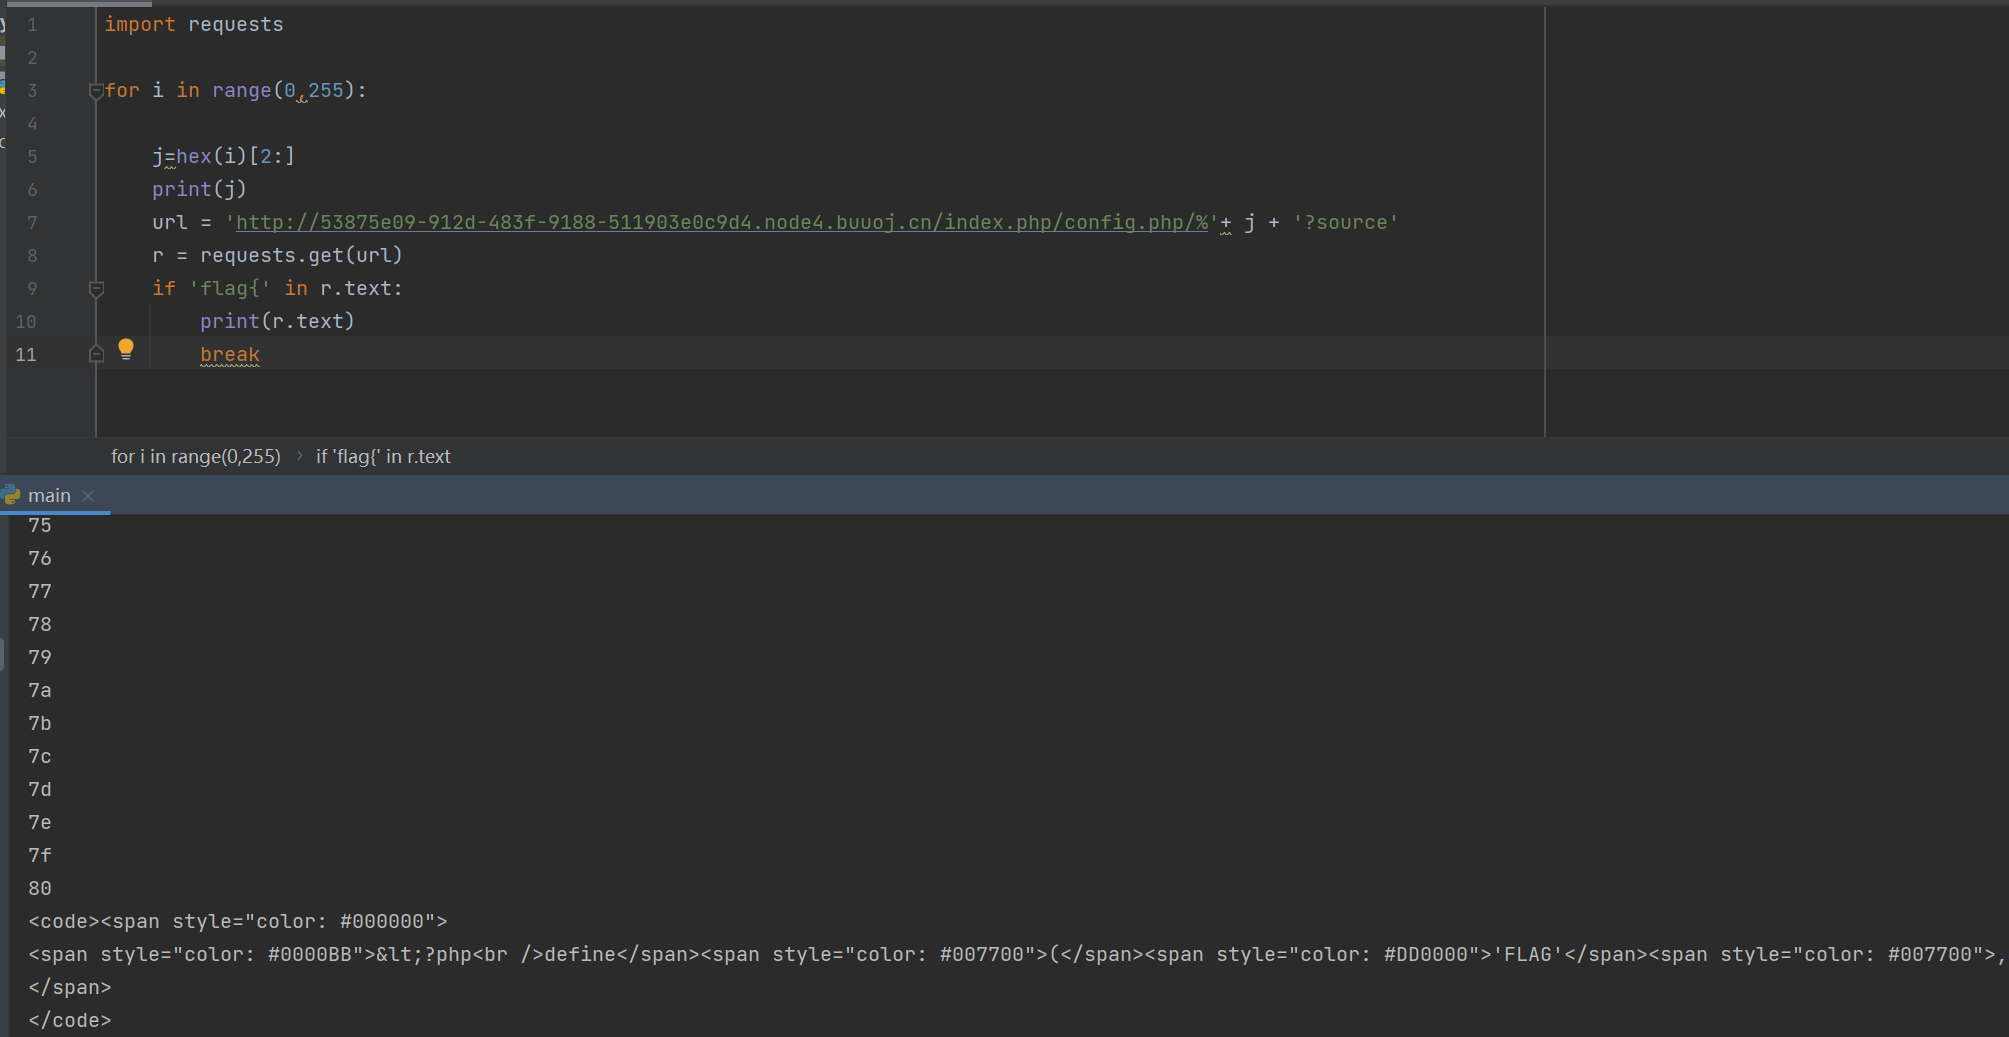The height and width of the screenshot is (1037, 2009).
Task: Click the Python icon on main tab
Action: click(12, 495)
